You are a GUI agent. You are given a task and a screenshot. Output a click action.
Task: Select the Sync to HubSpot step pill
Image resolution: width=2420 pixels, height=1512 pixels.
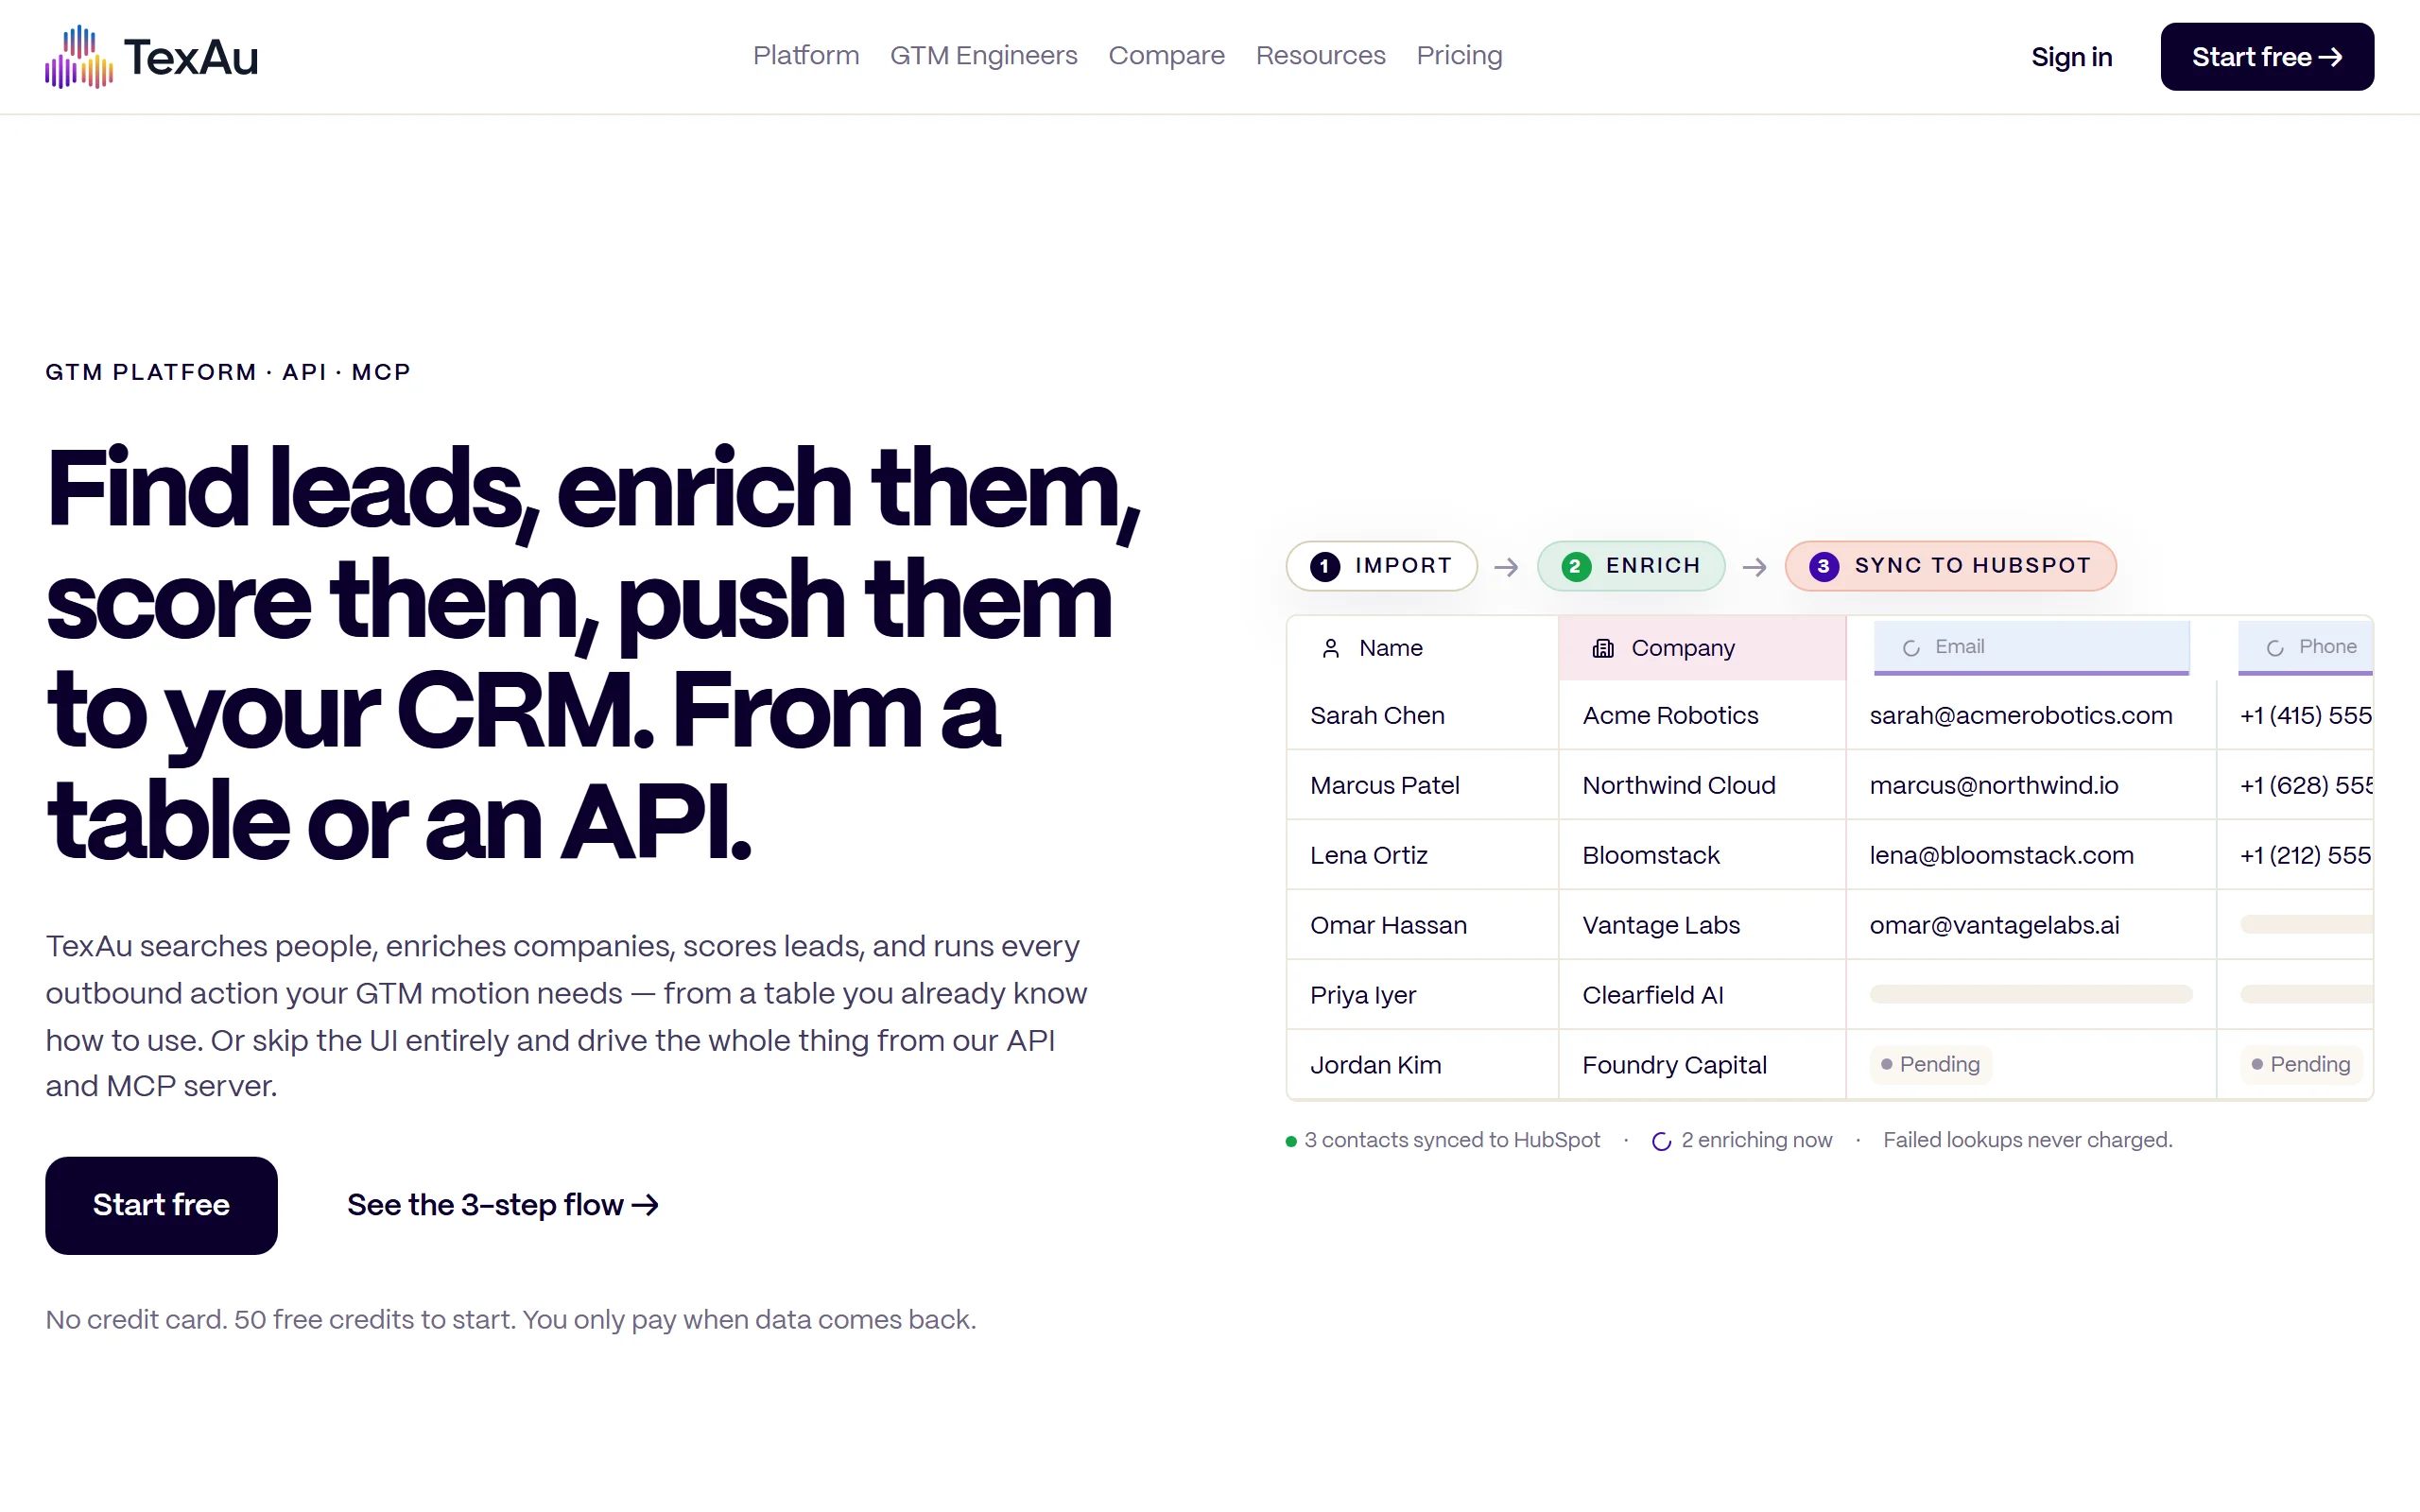(1951, 566)
